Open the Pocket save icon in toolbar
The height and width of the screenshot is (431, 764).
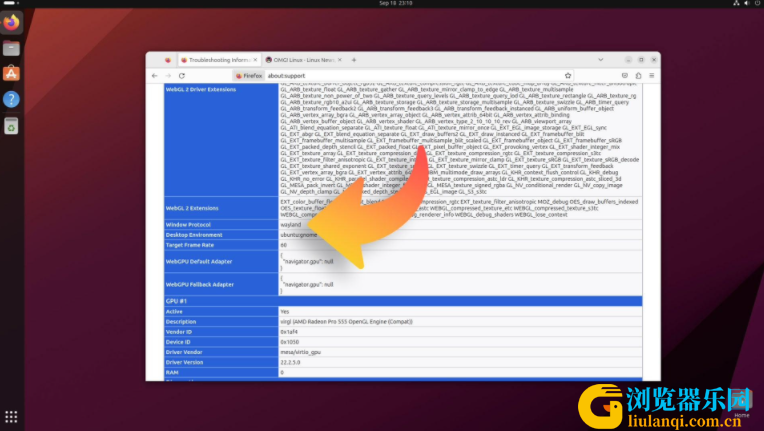(625, 75)
